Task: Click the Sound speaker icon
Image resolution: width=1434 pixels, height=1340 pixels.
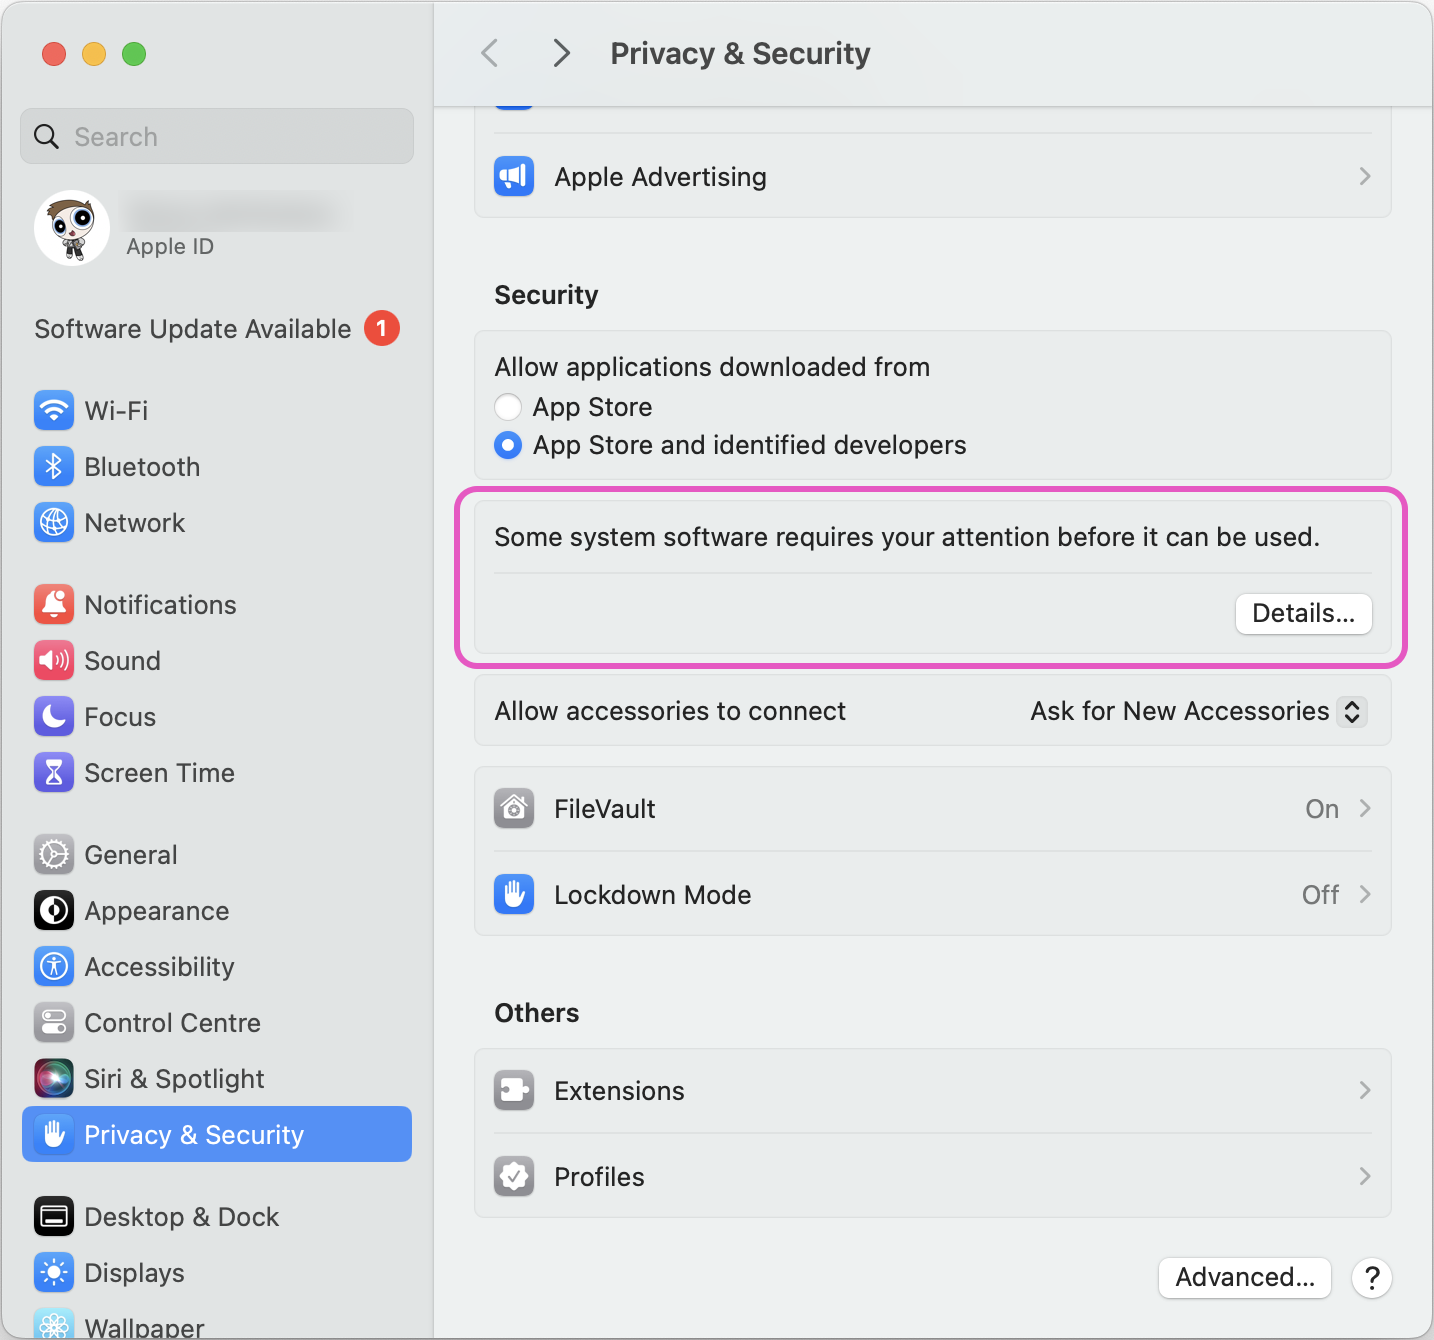Action: pyautogui.click(x=54, y=660)
